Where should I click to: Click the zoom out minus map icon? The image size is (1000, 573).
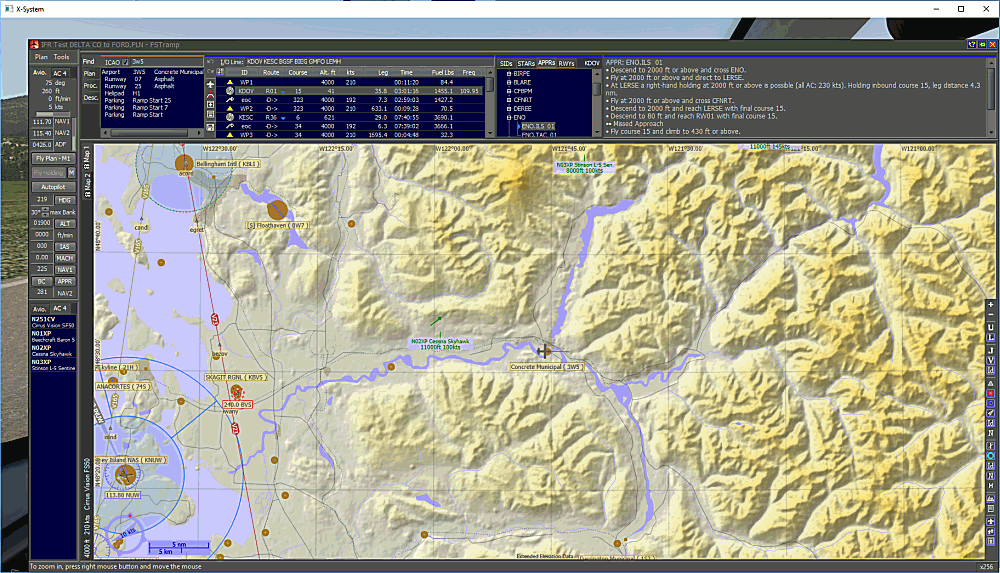pos(991,315)
